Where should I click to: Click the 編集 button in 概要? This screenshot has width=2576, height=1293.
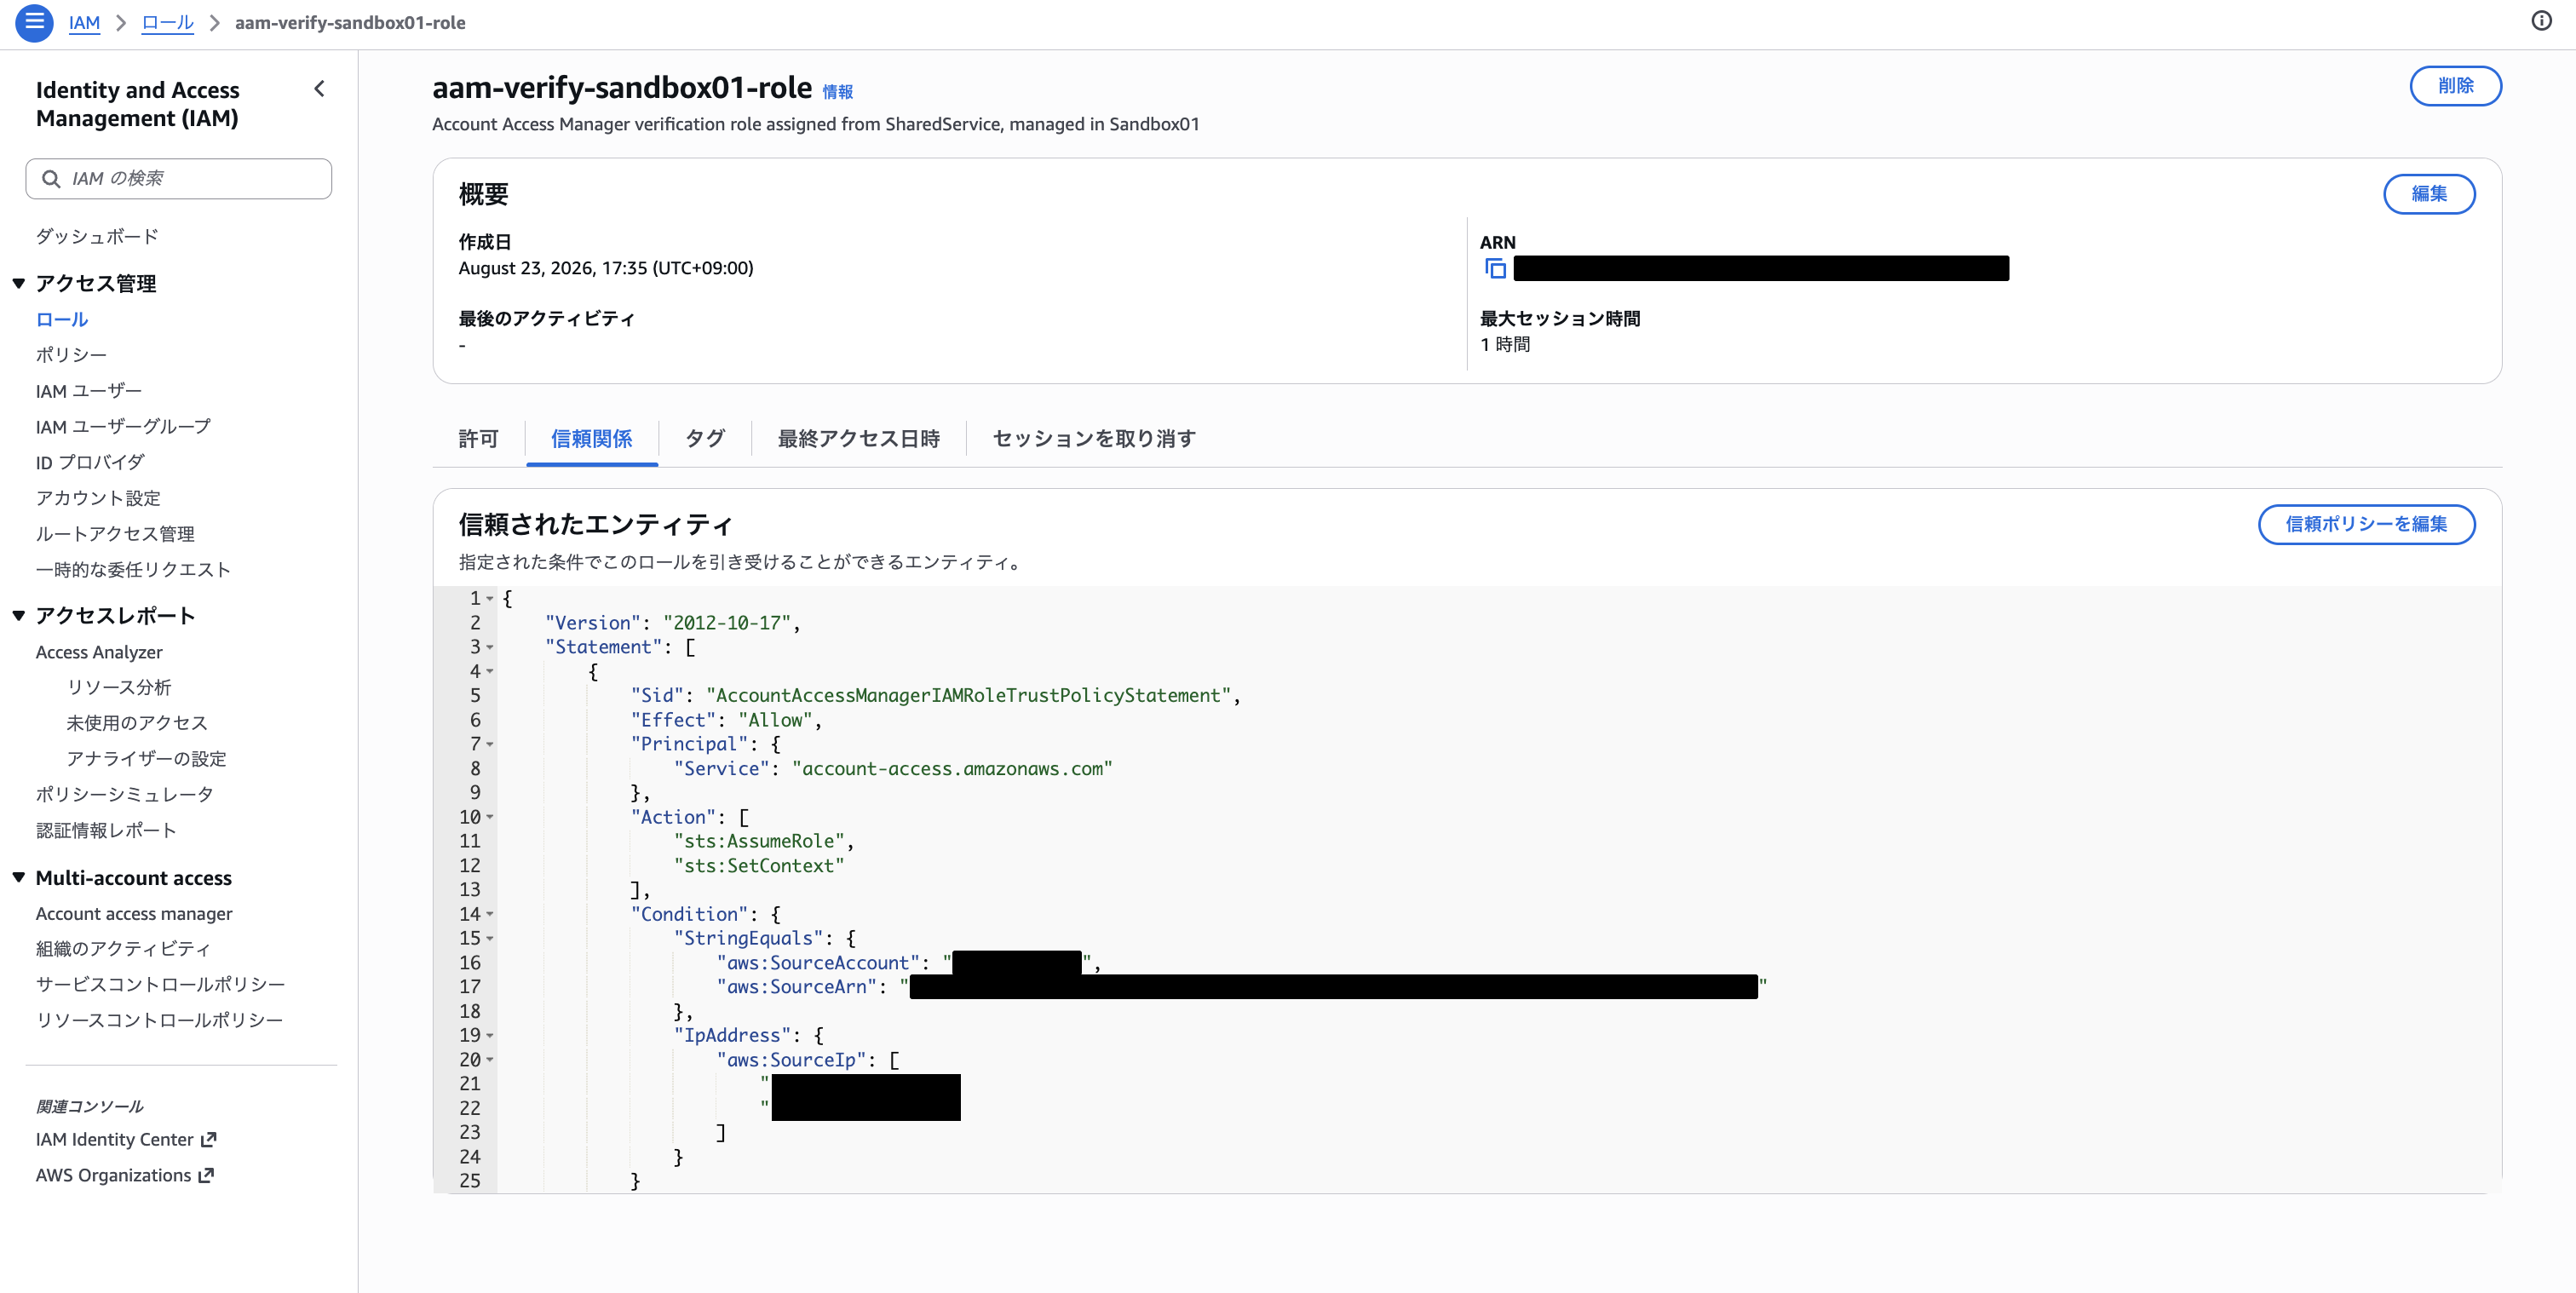point(2429,194)
